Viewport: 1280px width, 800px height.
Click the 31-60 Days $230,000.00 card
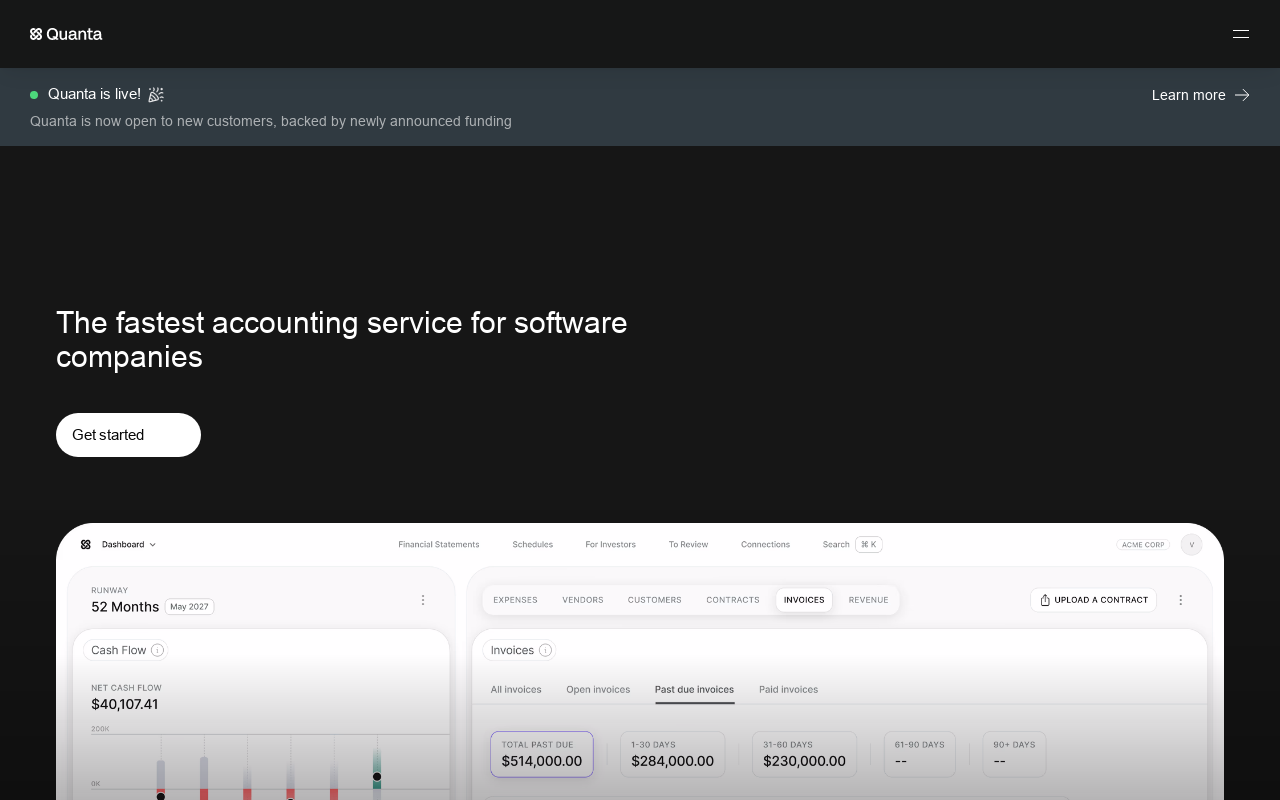tap(805, 754)
